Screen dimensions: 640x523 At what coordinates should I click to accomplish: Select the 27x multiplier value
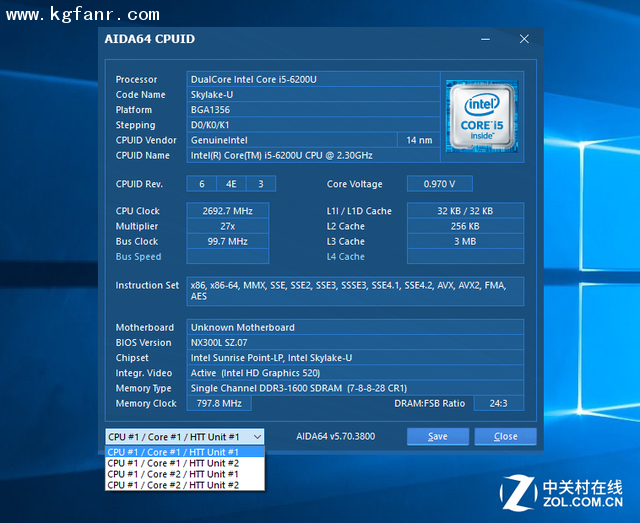[x=227, y=226]
